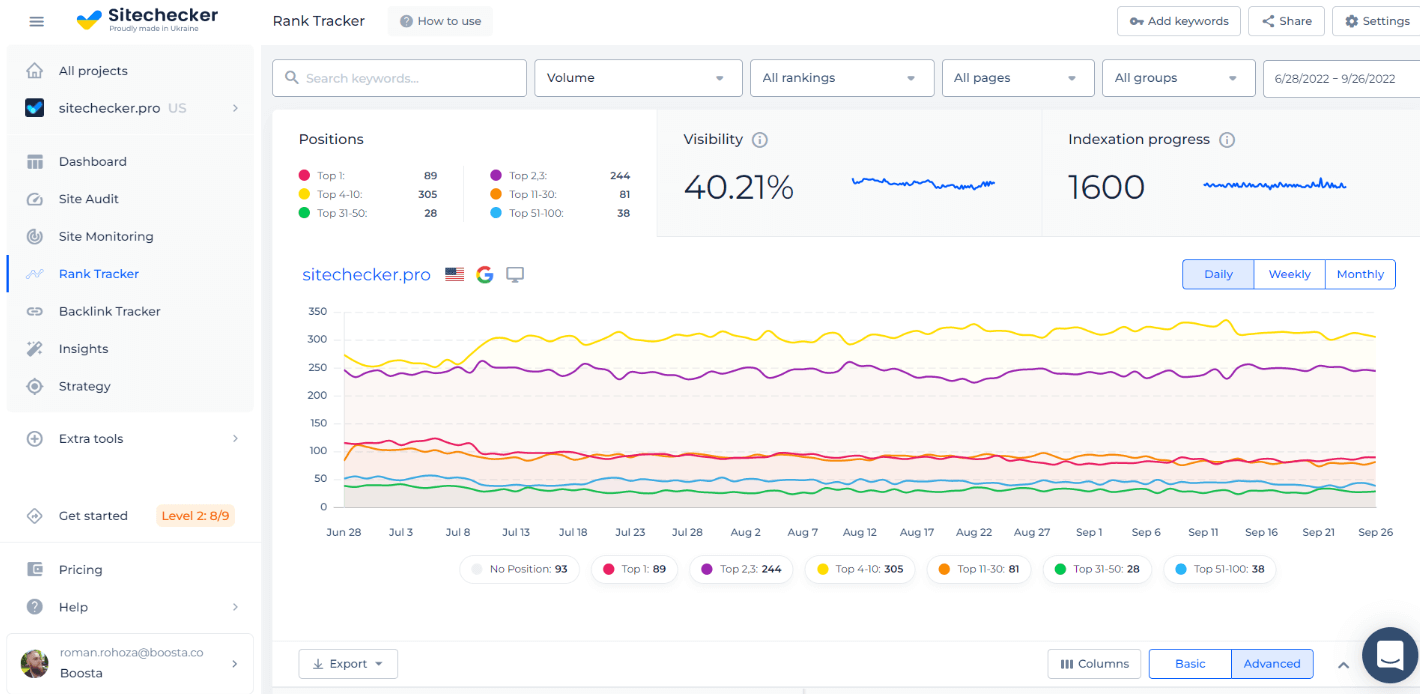This screenshot has height=694, width=1420.
Task: Click the US flag icon by sitechecker.pro
Action: coord(455,274)
